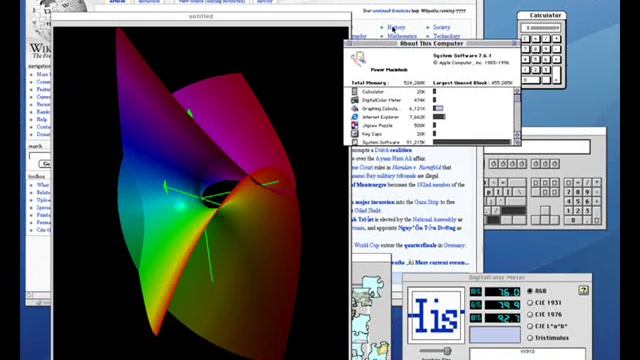Open the Mathematics portal link

[402, 36]
